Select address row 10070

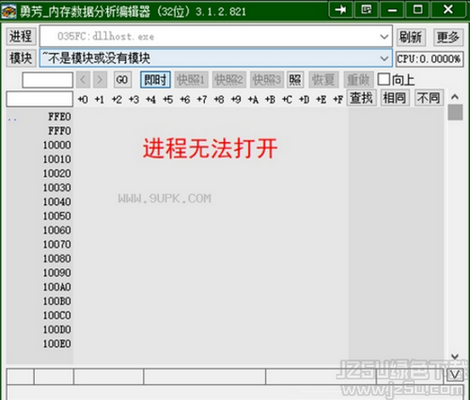coord(57,244)
